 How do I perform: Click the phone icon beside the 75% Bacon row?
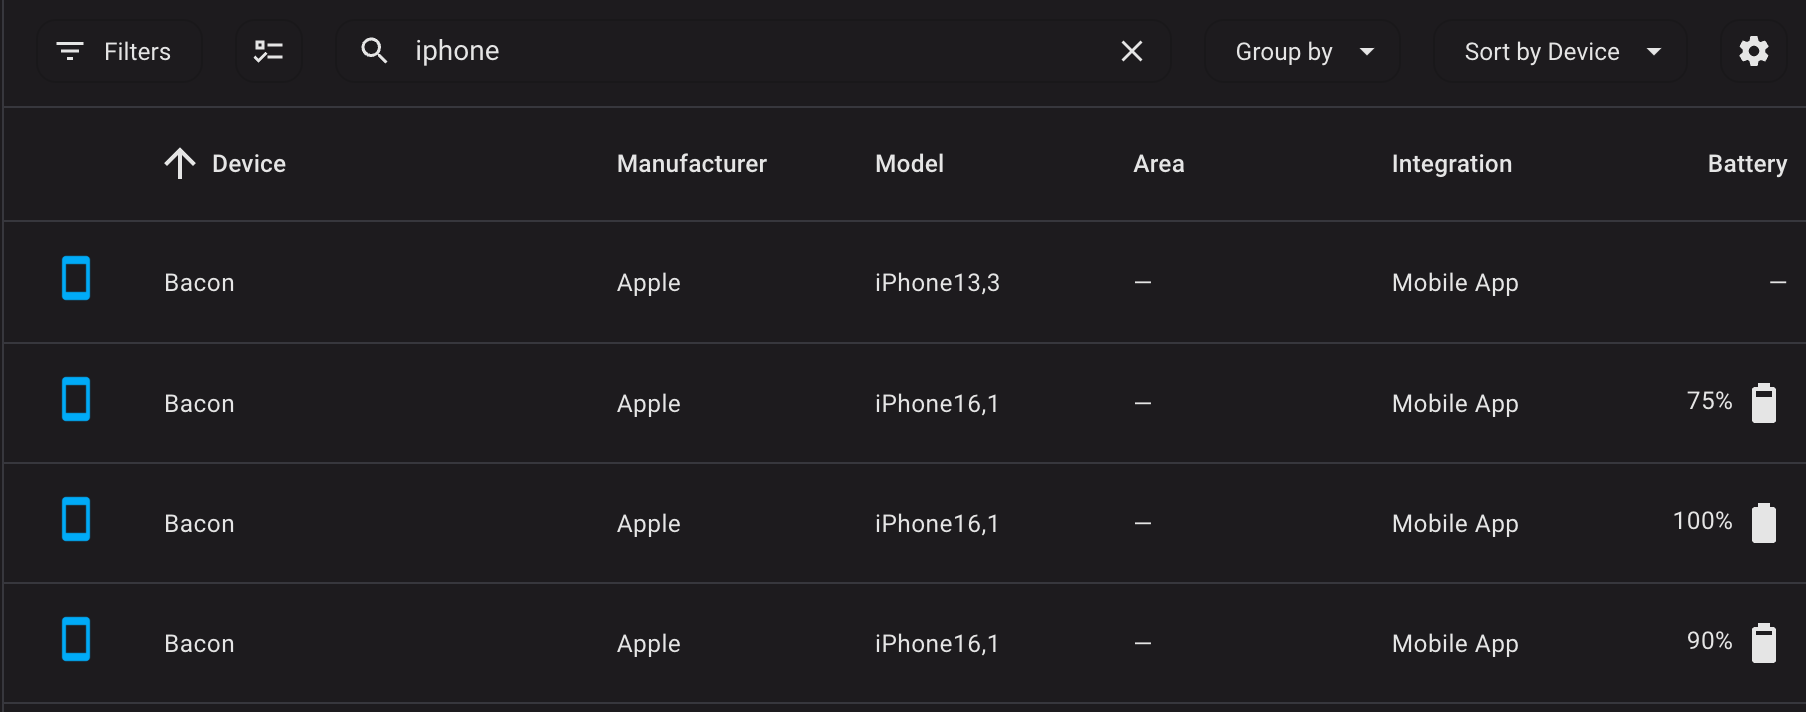pyautogui.click(x=76, y=400)
